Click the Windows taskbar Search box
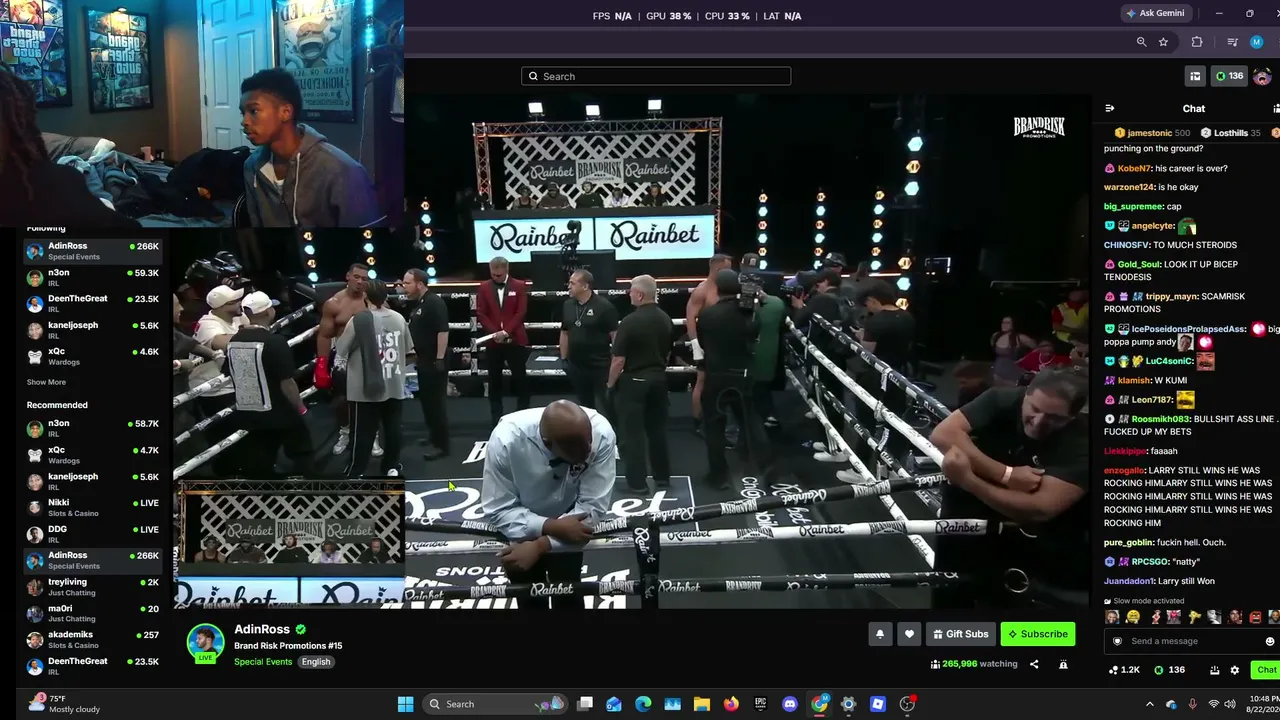This screenshot has height=720, width=1280. click(496, 704)
